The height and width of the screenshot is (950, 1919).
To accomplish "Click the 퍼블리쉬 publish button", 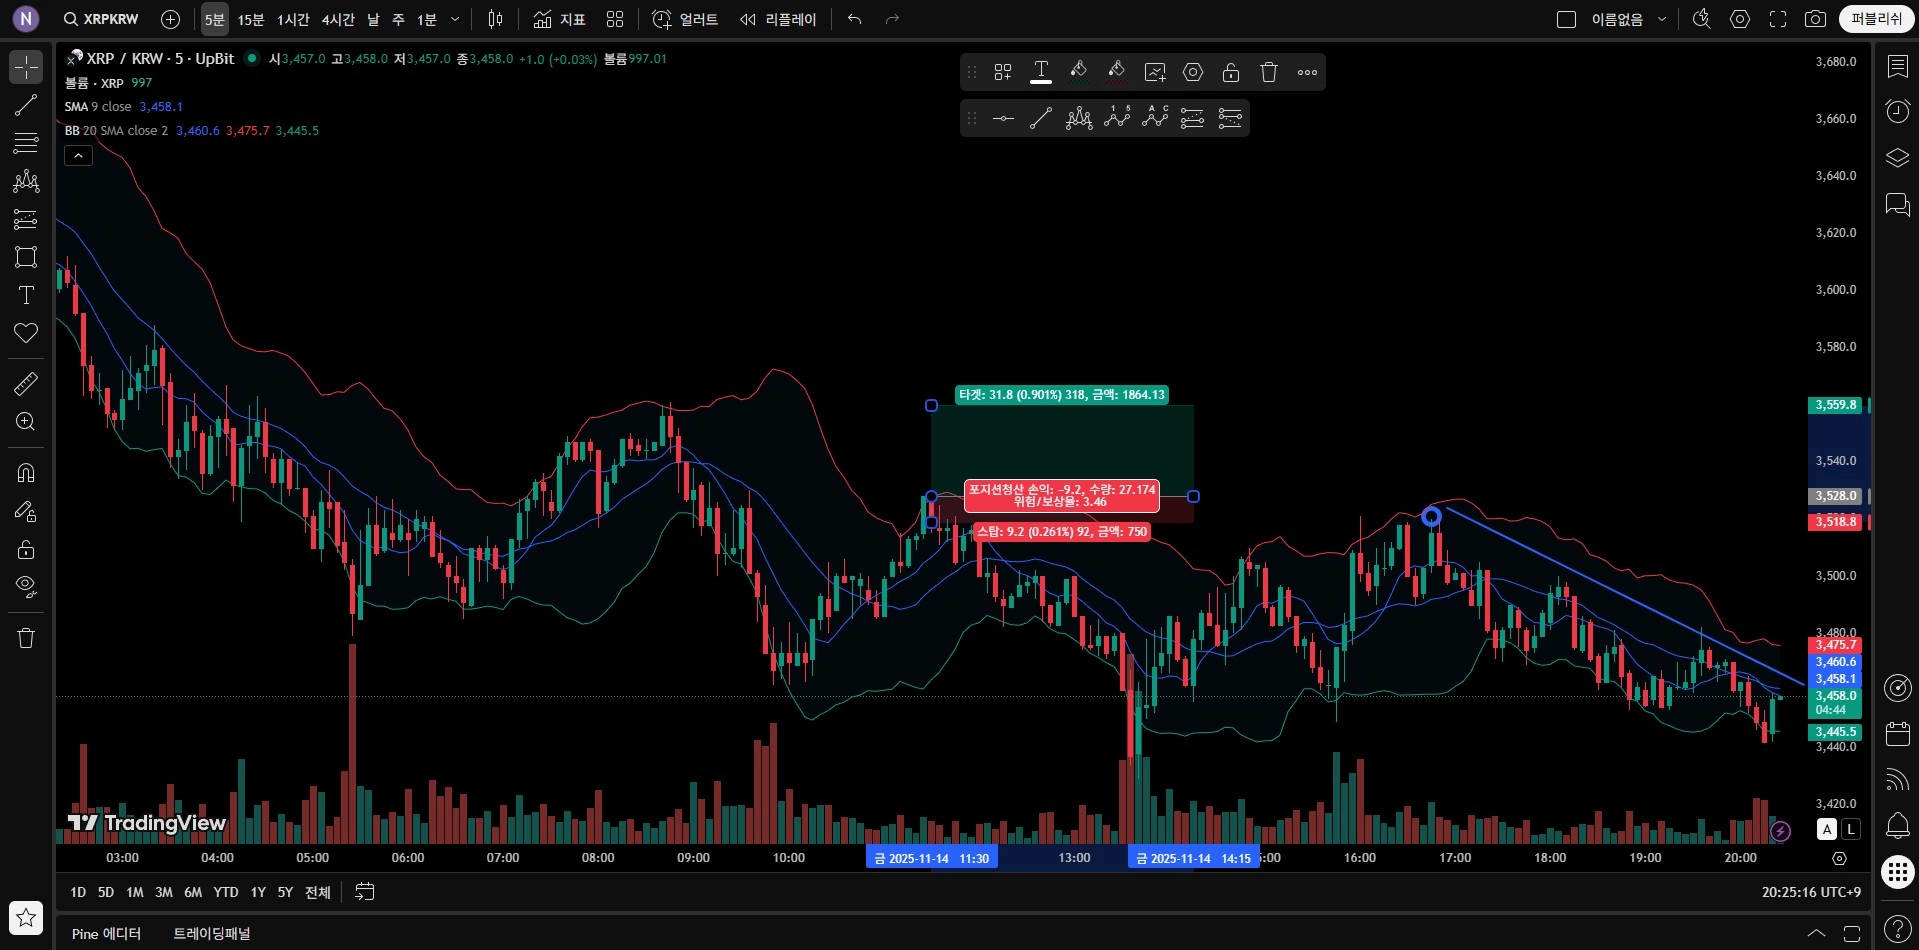I will (1876, 19).
